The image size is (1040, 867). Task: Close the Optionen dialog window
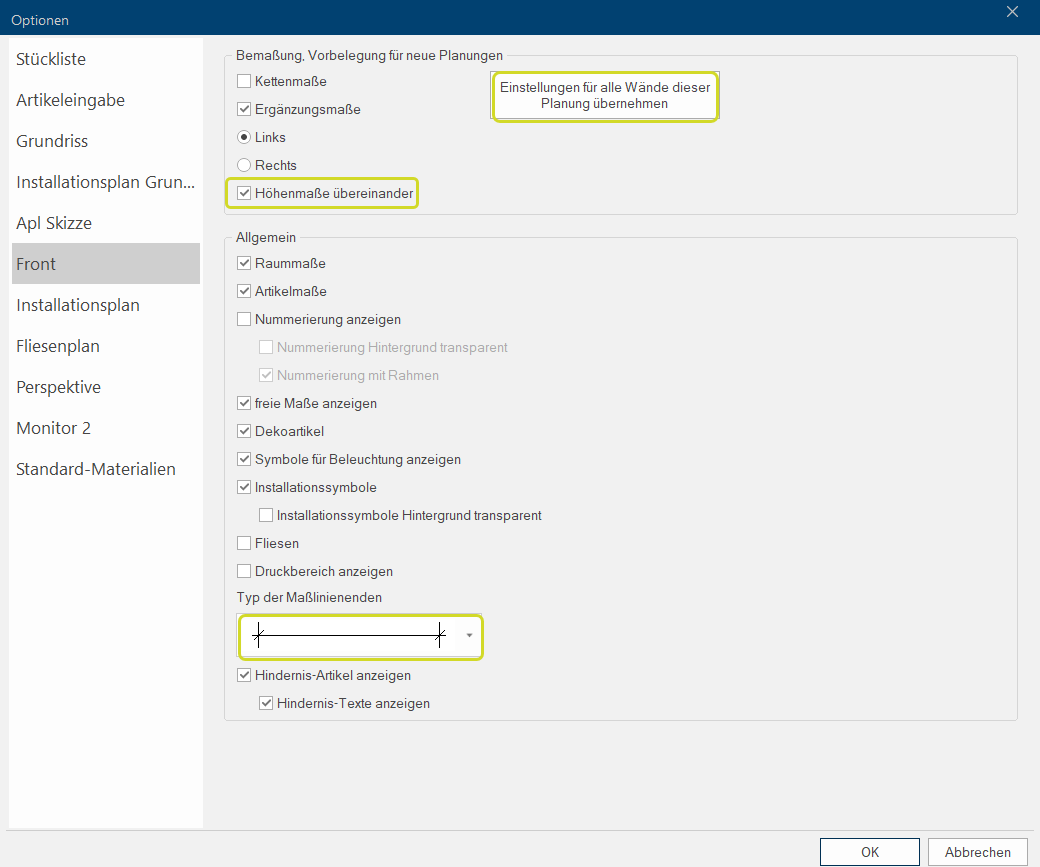(1012, 12)
